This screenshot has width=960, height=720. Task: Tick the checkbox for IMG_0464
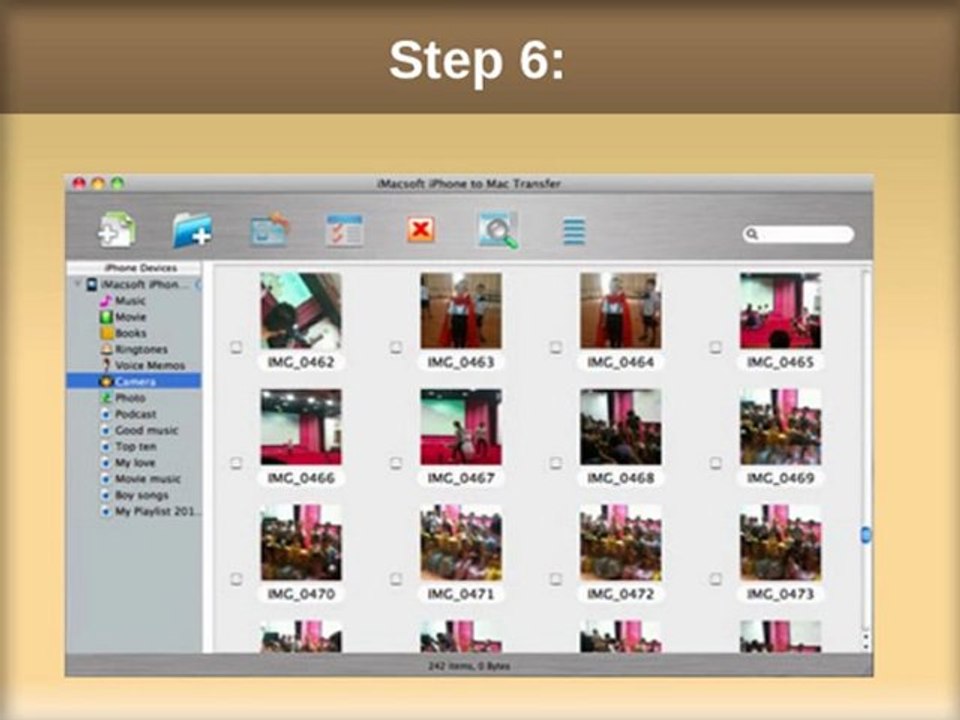coord(555,347)
